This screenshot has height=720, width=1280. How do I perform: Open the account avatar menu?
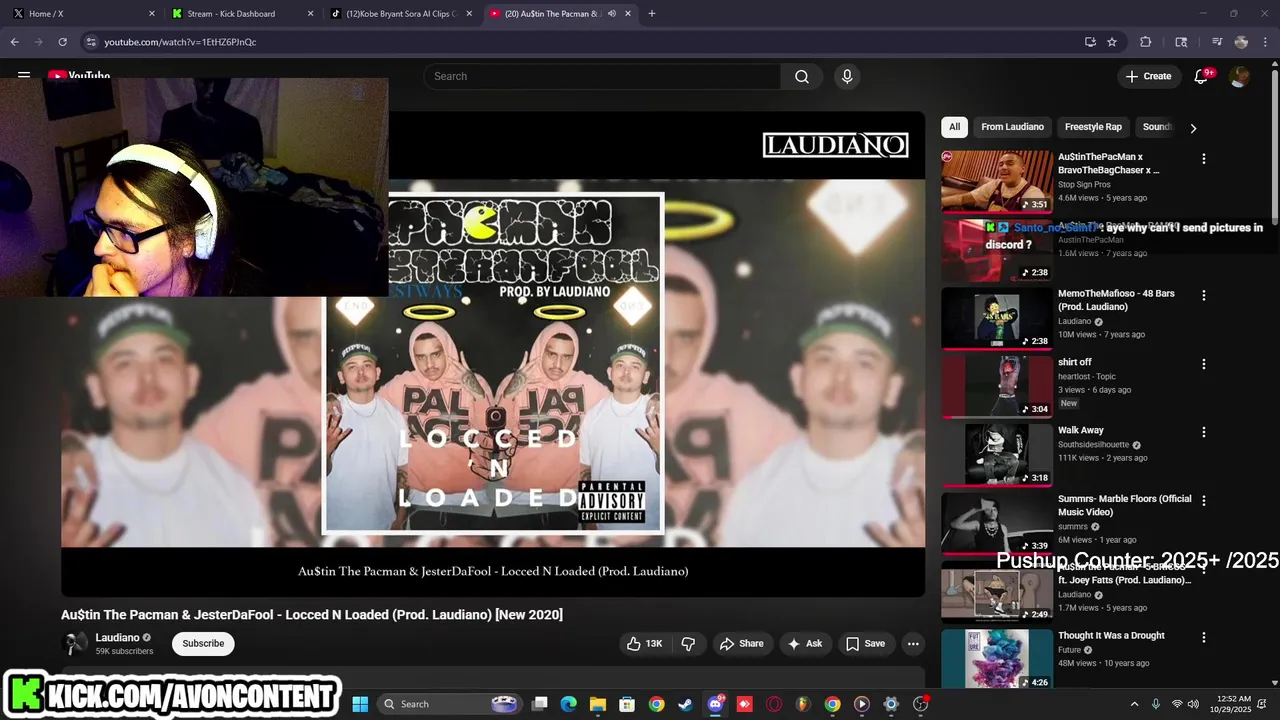point(1239,77)
